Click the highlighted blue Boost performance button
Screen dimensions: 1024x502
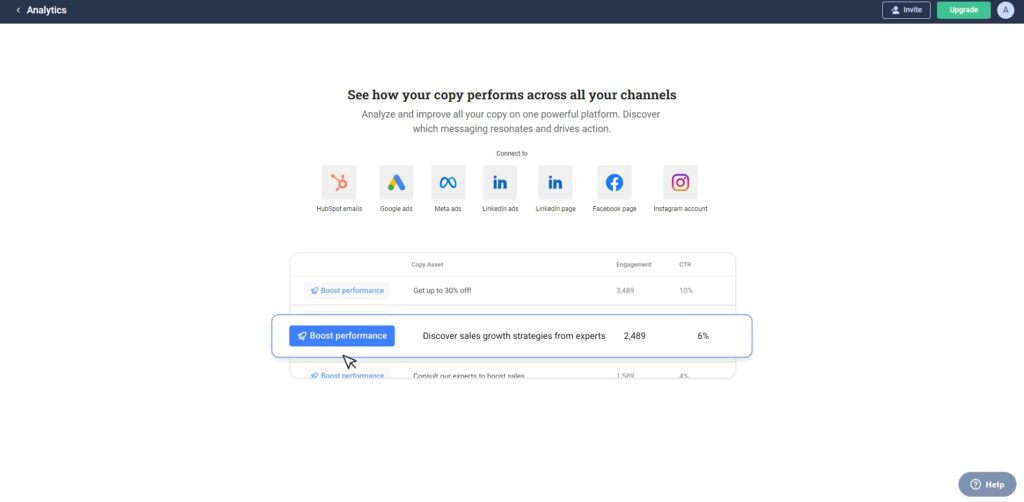[x=342, y=336]
